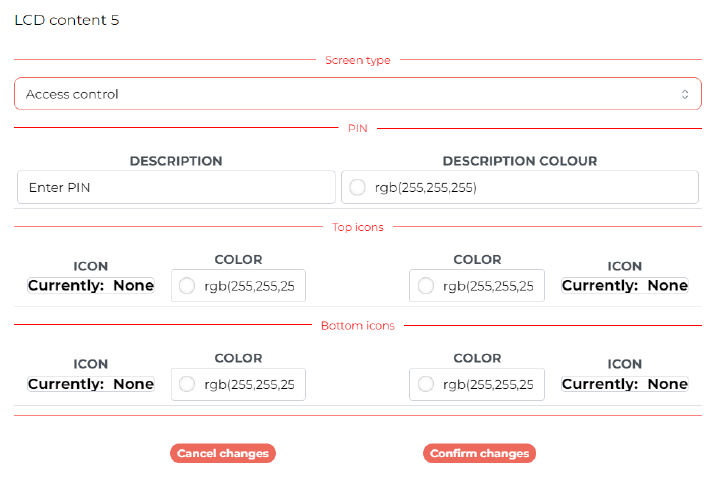Click top icons right colour rgb field

(477, 286)
